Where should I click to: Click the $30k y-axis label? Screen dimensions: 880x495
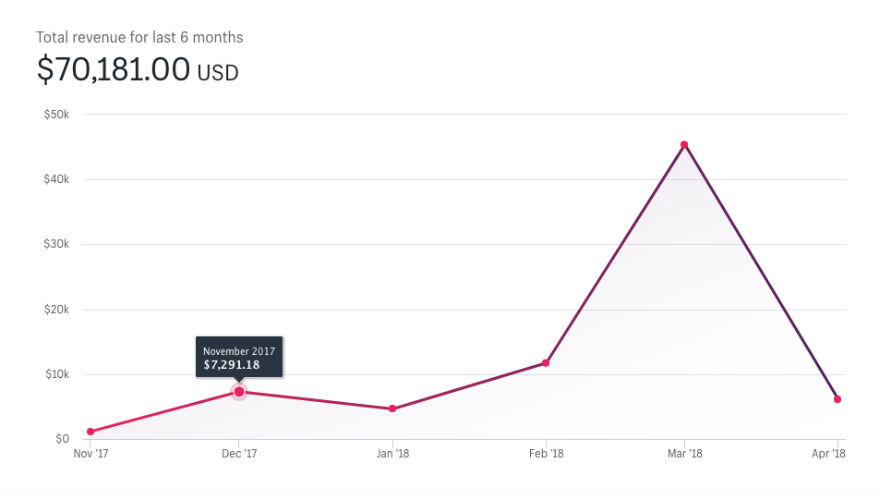55,244
